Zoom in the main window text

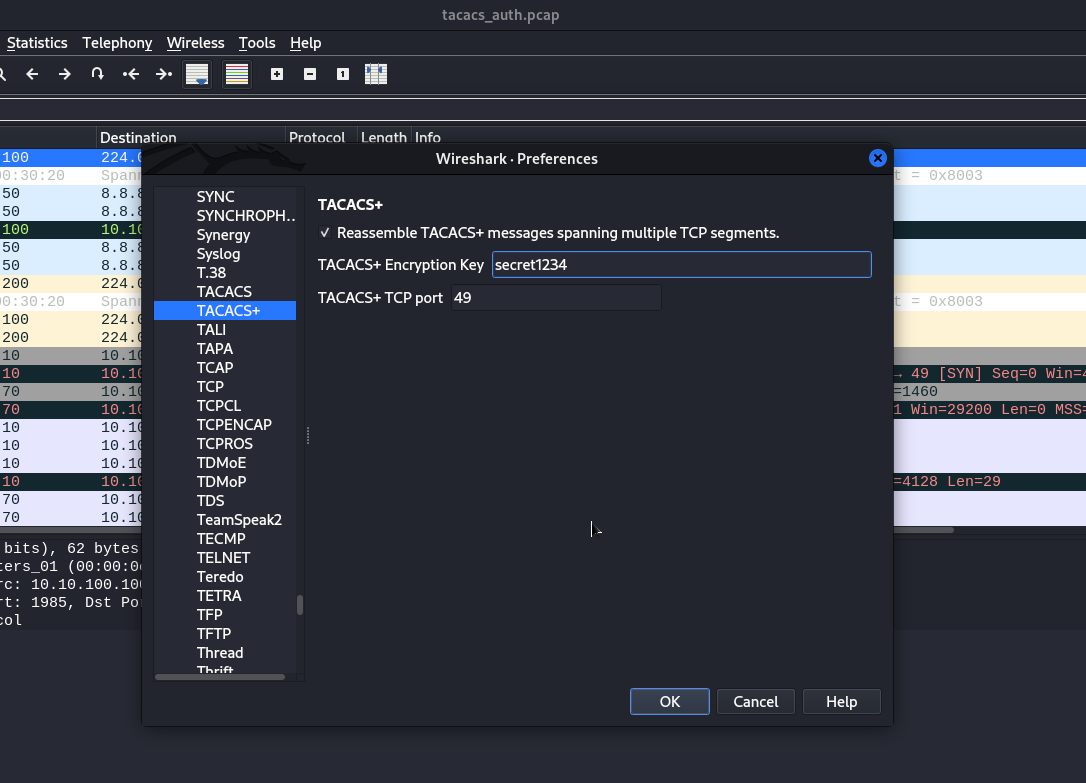coord(277,74)
